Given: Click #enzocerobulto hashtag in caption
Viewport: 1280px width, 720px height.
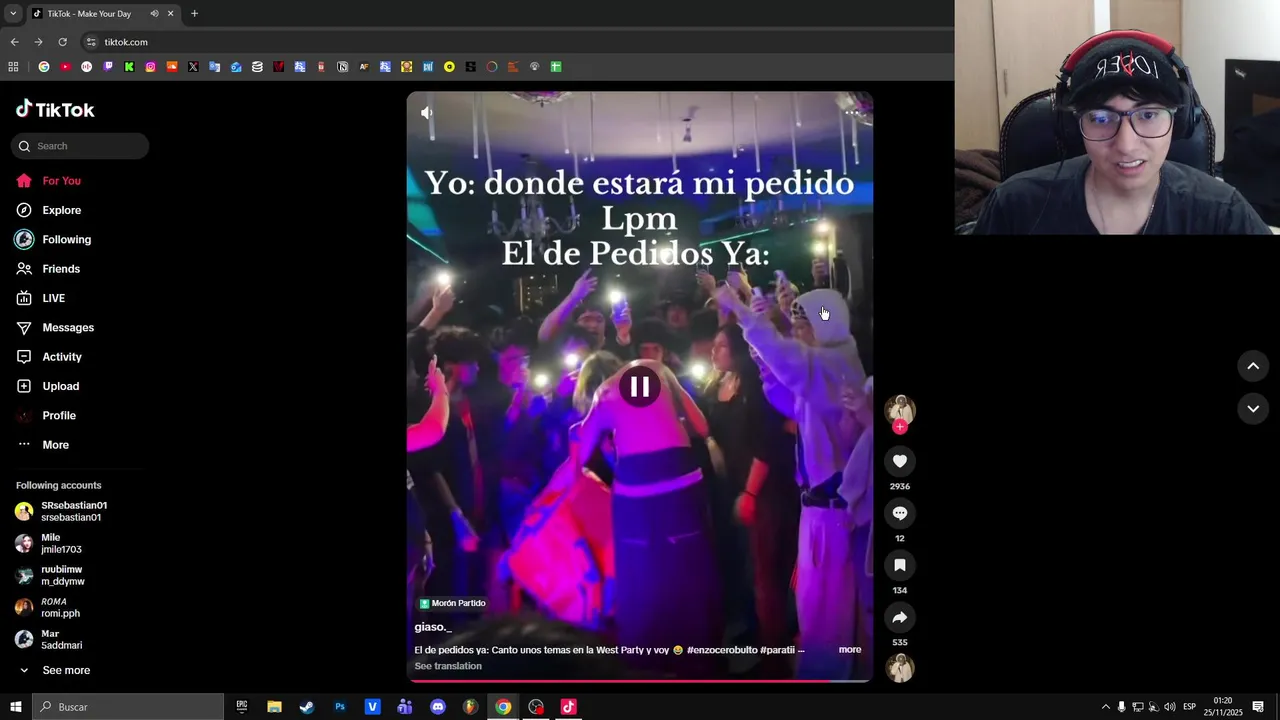Looking at the screenshot, I should pos(721,650).
